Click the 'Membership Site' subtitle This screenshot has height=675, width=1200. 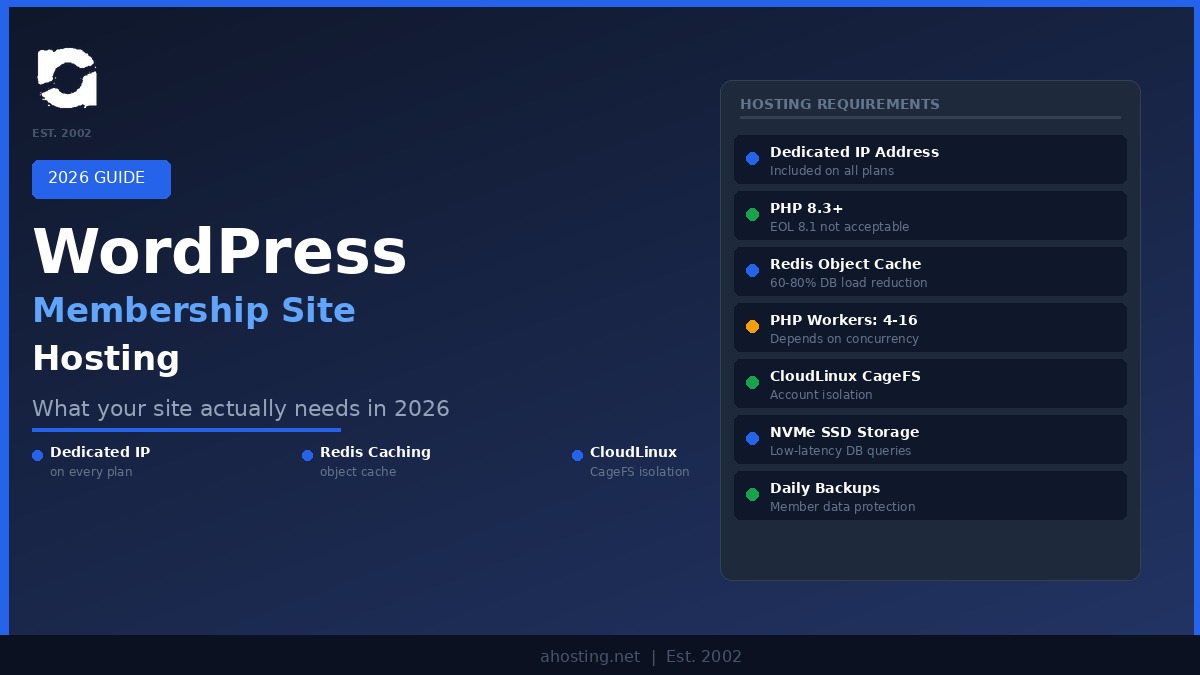pos(194,310)
